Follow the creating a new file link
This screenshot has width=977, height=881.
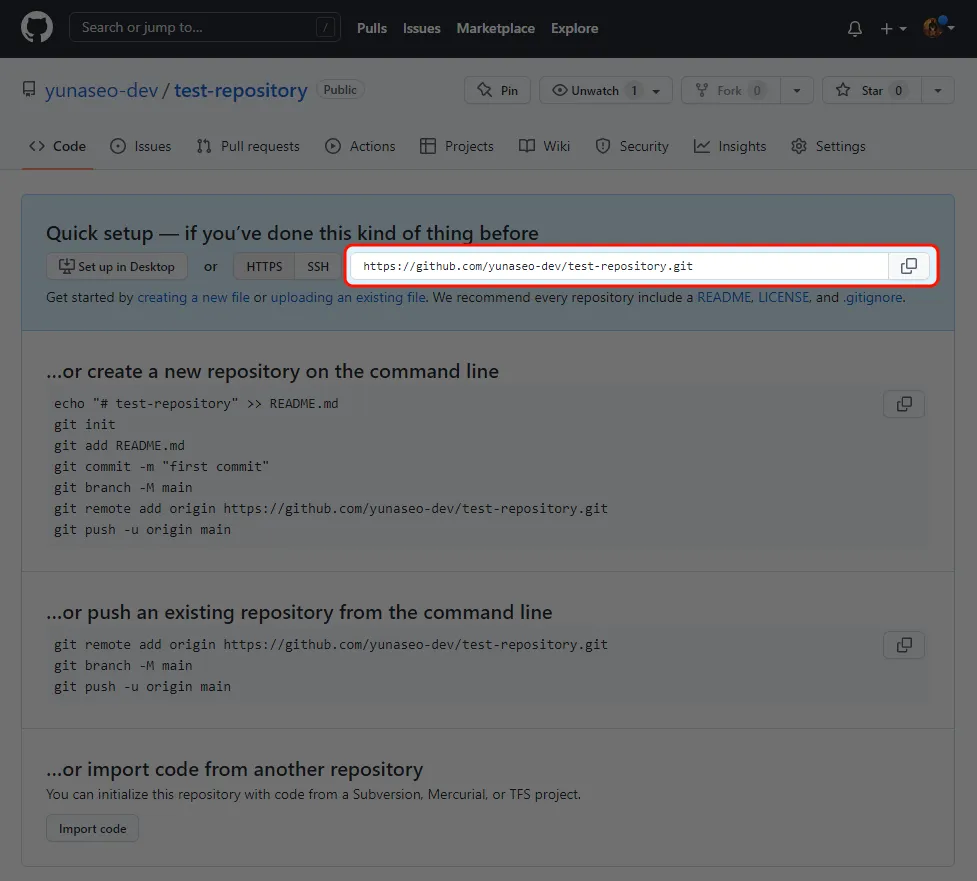point(193,298)
